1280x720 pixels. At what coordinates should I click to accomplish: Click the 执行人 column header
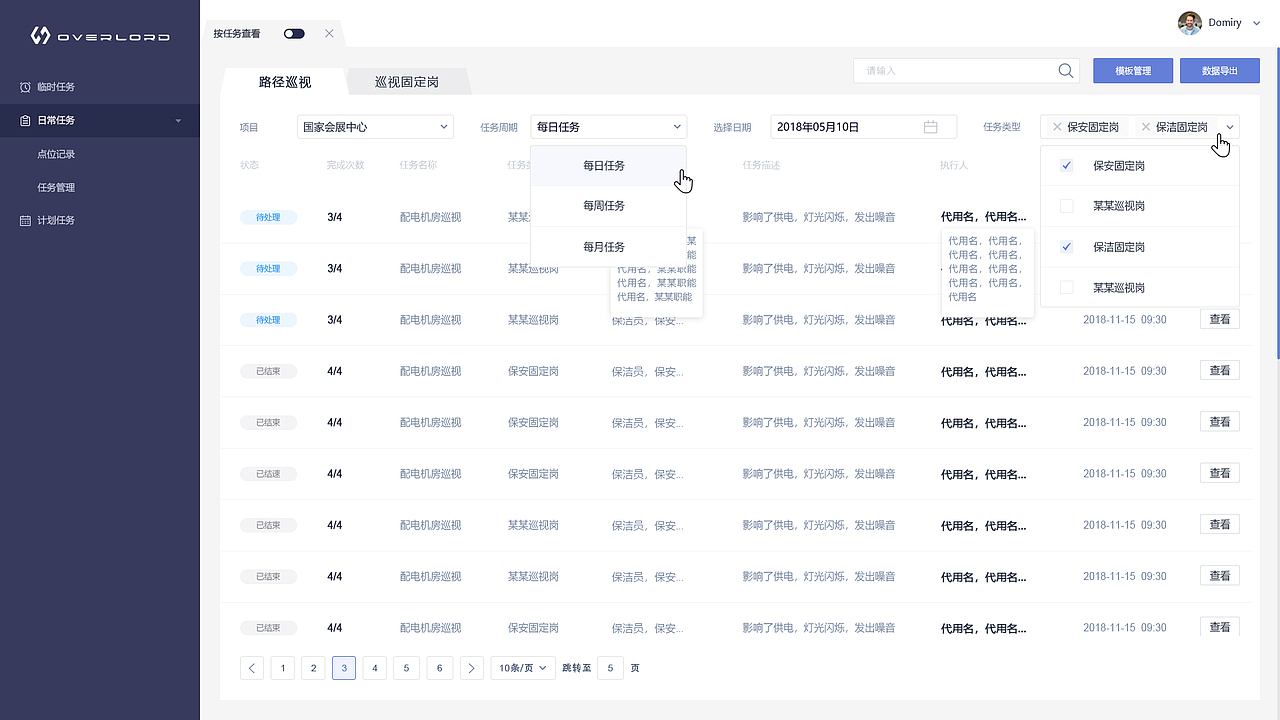click(x=954, y=165)
